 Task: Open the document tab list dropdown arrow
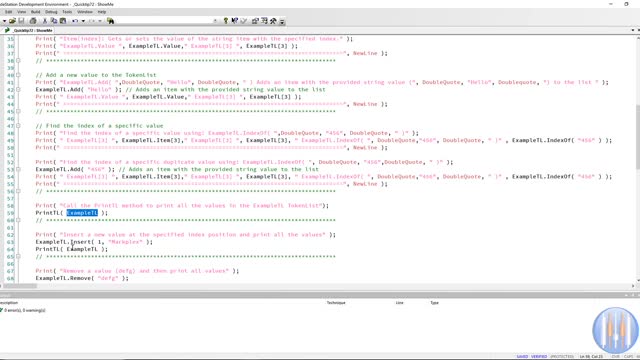(633, 30)
